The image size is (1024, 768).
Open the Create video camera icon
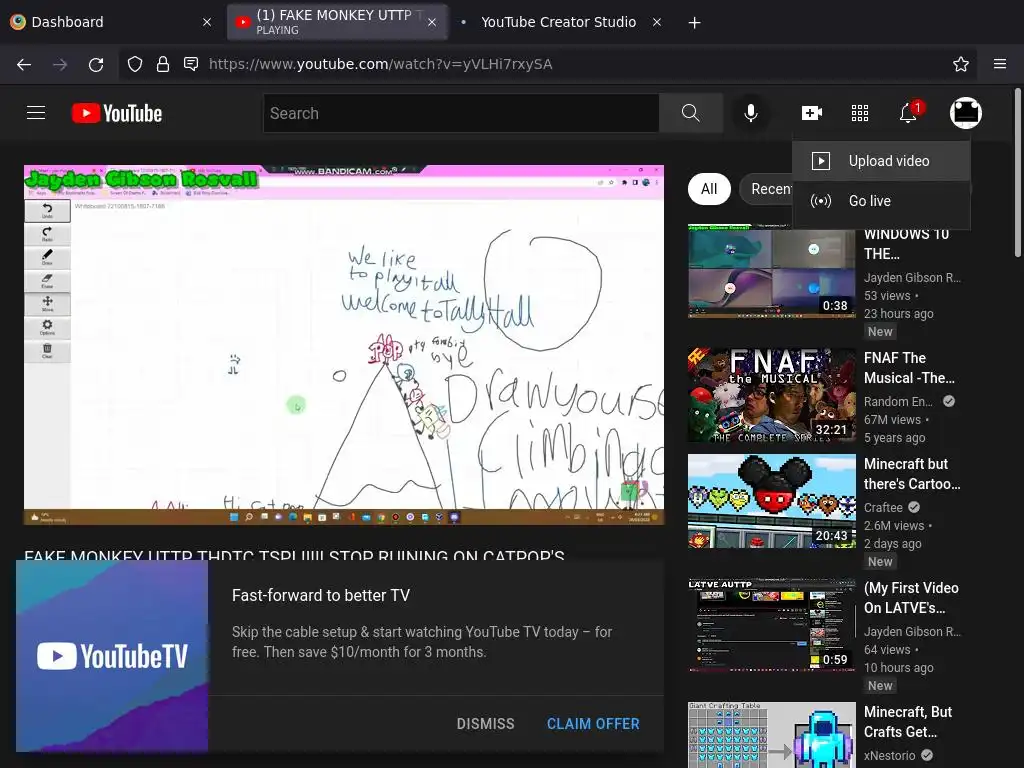pos(812,113)
